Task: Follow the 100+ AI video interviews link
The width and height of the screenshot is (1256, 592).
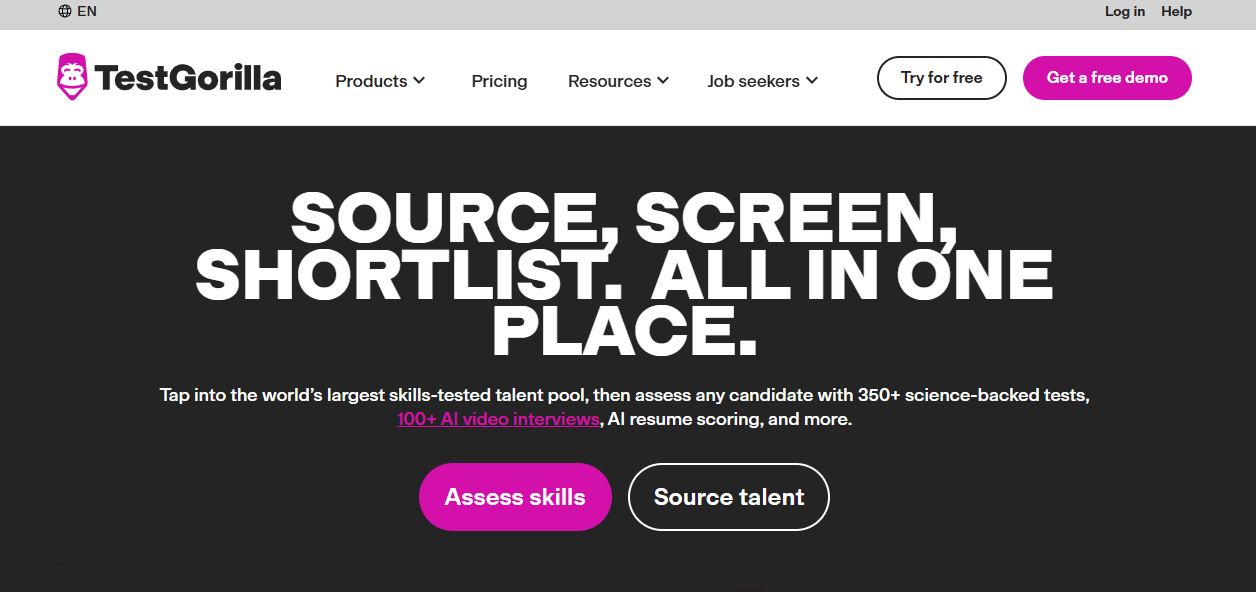Action: 498,420
